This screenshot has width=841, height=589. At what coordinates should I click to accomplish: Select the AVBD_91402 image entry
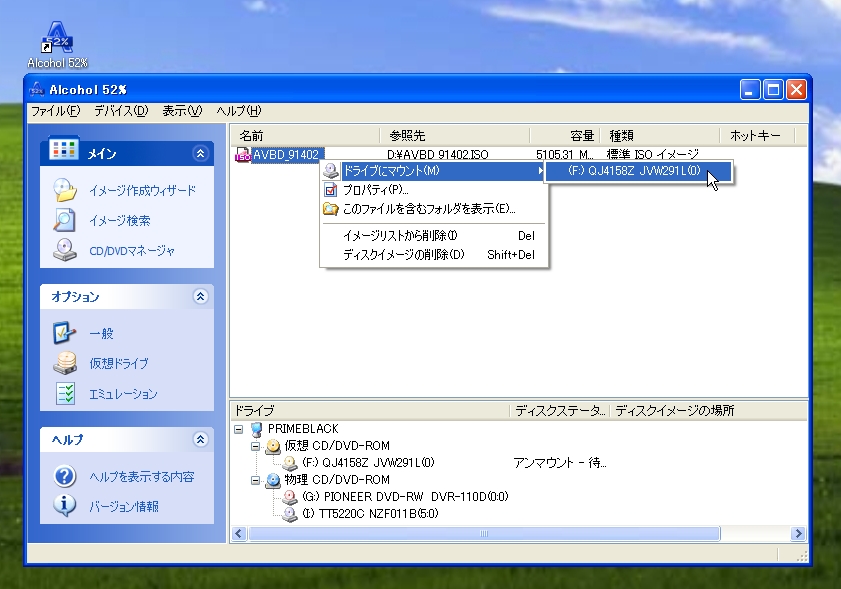tap(286, 155)
